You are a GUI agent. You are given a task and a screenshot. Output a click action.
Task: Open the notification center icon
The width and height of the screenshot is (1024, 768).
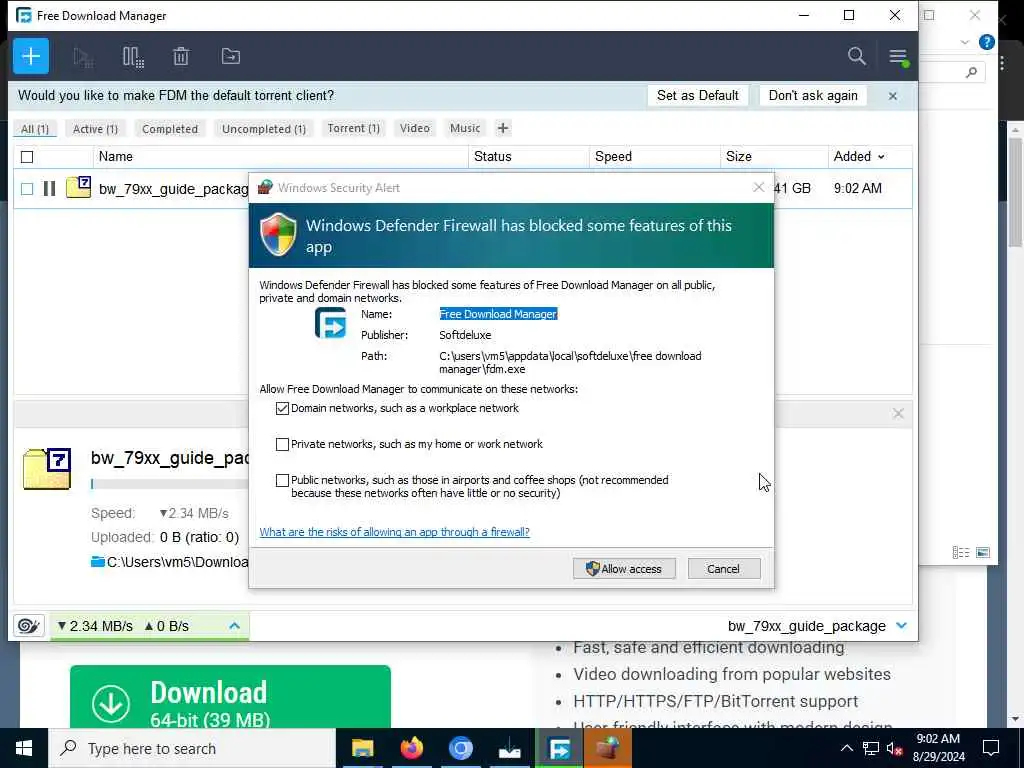[x=991, y=748]
